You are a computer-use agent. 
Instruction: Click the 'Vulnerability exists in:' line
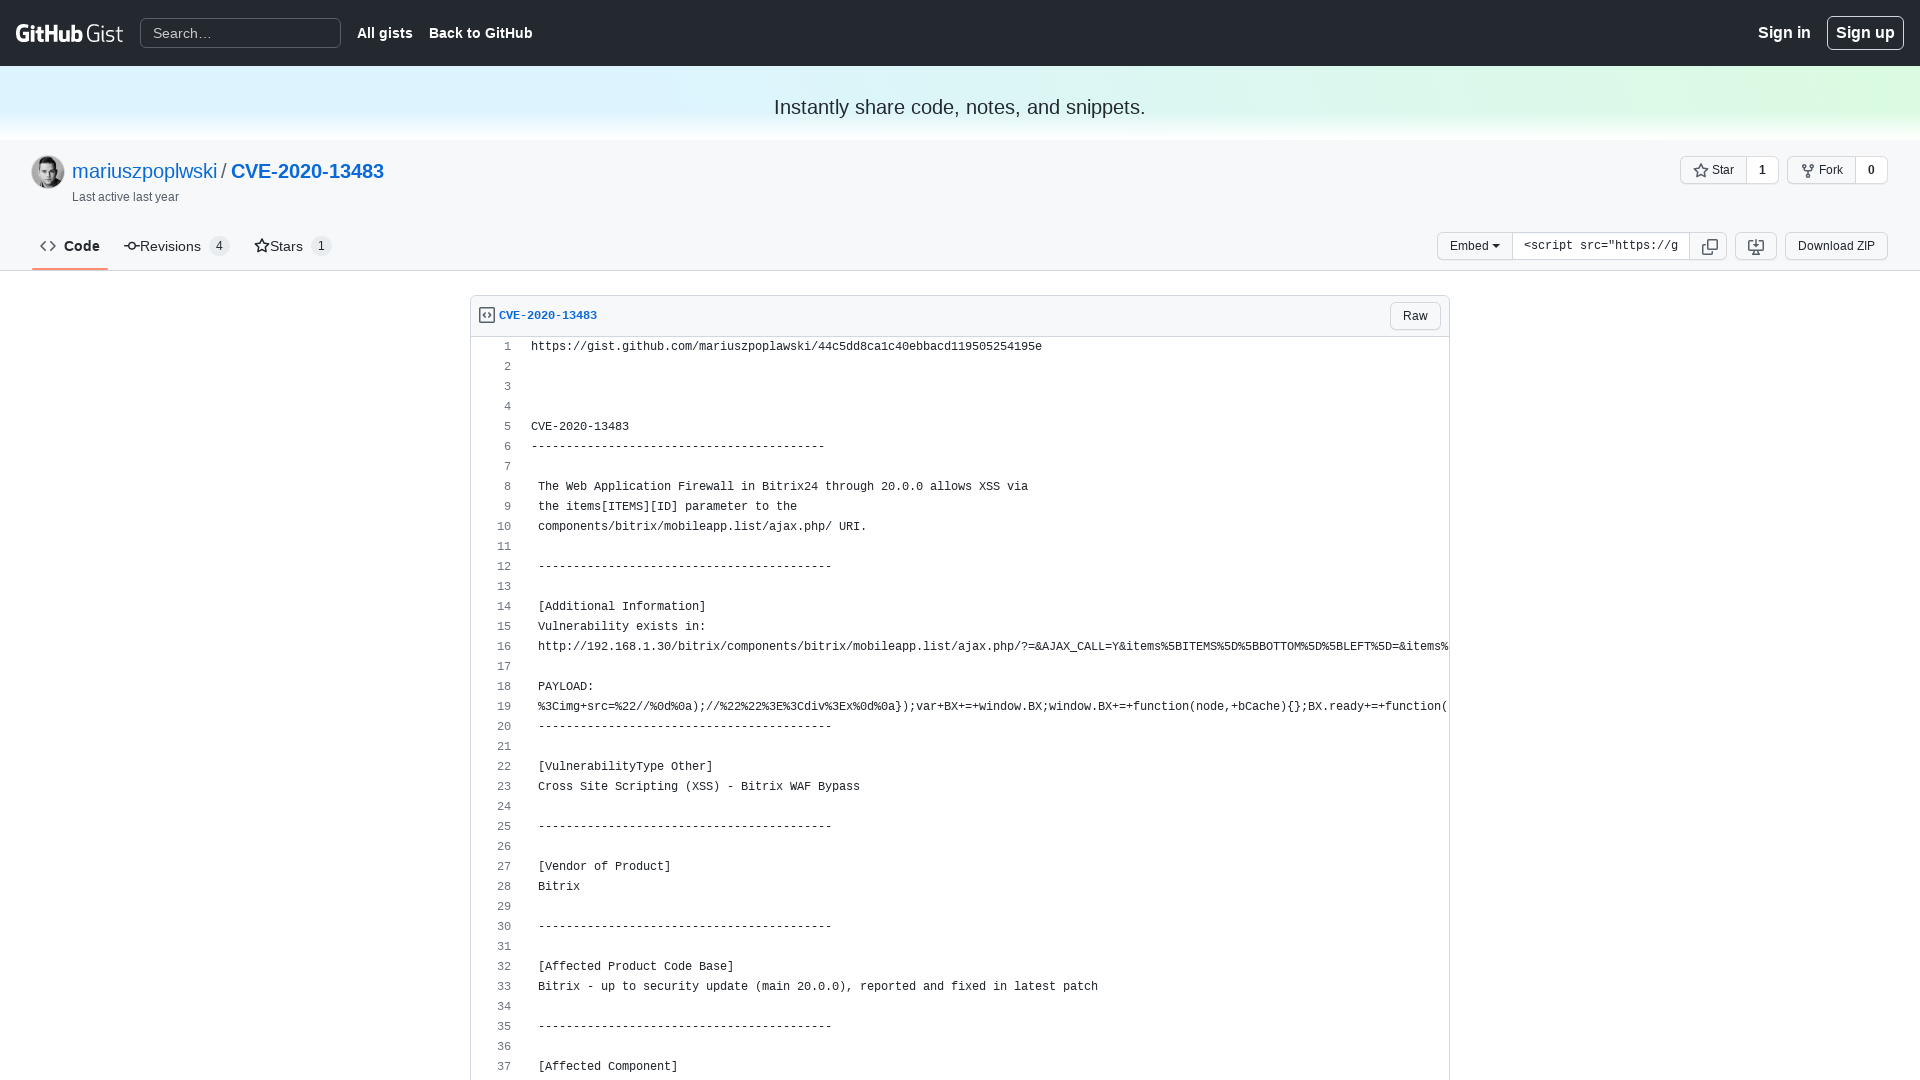[622, 627]
